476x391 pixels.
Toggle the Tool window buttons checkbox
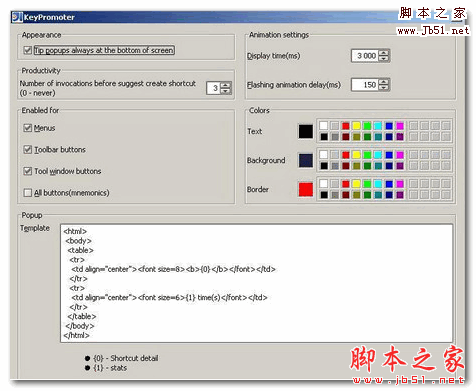point(28,171)
